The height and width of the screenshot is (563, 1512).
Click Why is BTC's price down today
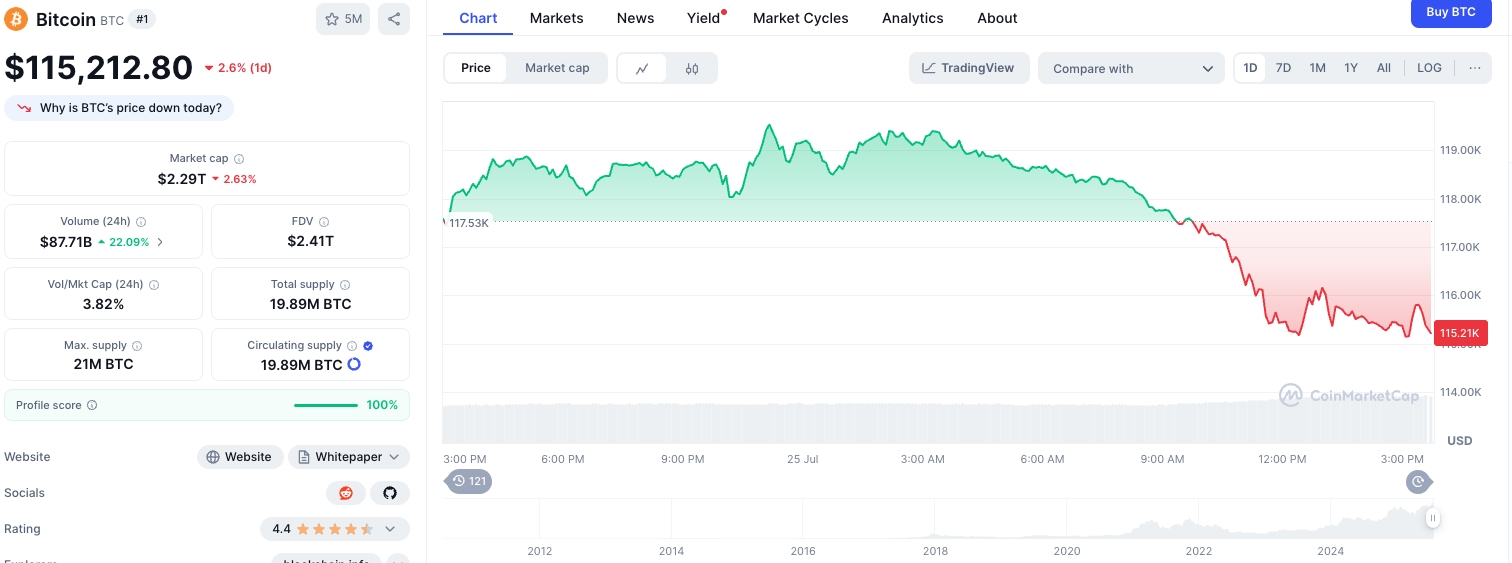click(120, 108)
